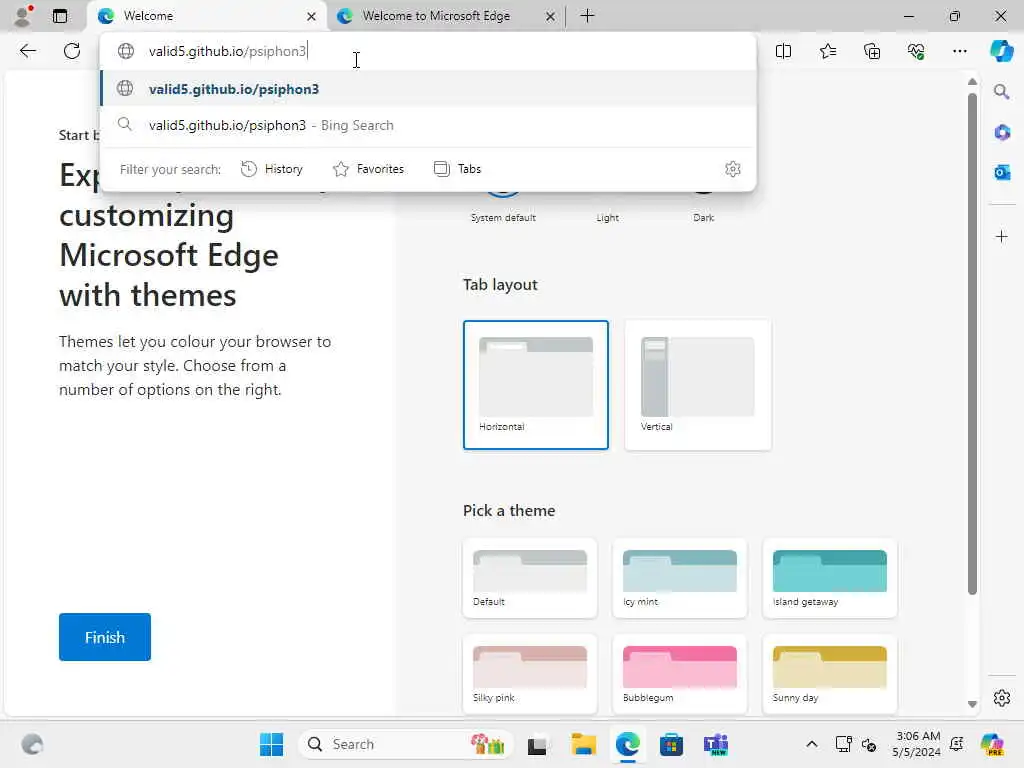Open sidebar settings gear at bottom
Viewport: 1024px width, 768px height.
click(1002, 697)
